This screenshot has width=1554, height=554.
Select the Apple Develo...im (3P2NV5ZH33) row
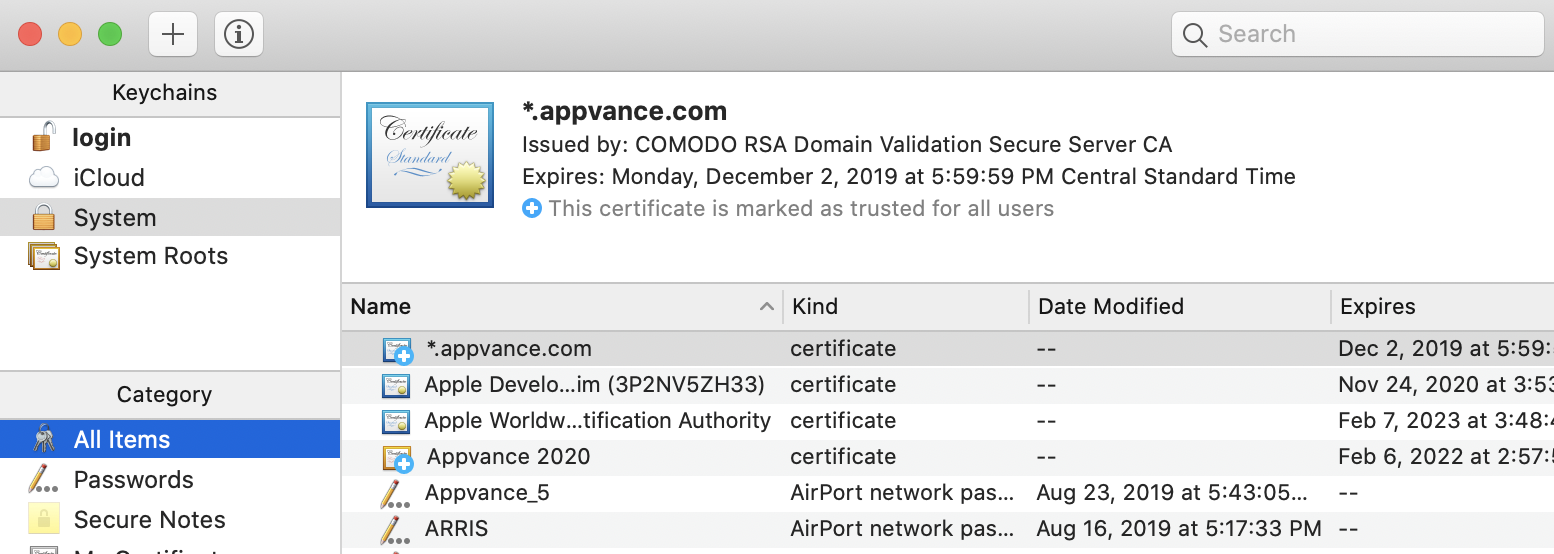(x=948, y=385)
